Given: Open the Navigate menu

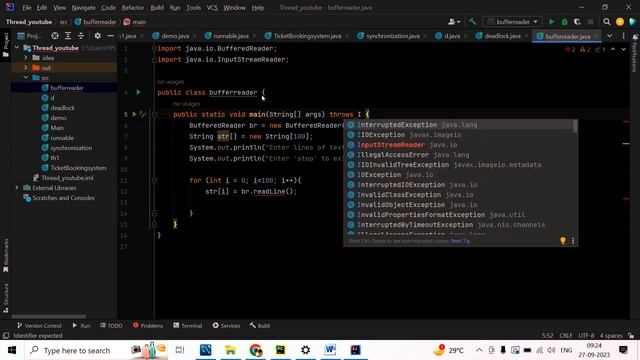Looking at the screenshot, I should coord(83,8).
